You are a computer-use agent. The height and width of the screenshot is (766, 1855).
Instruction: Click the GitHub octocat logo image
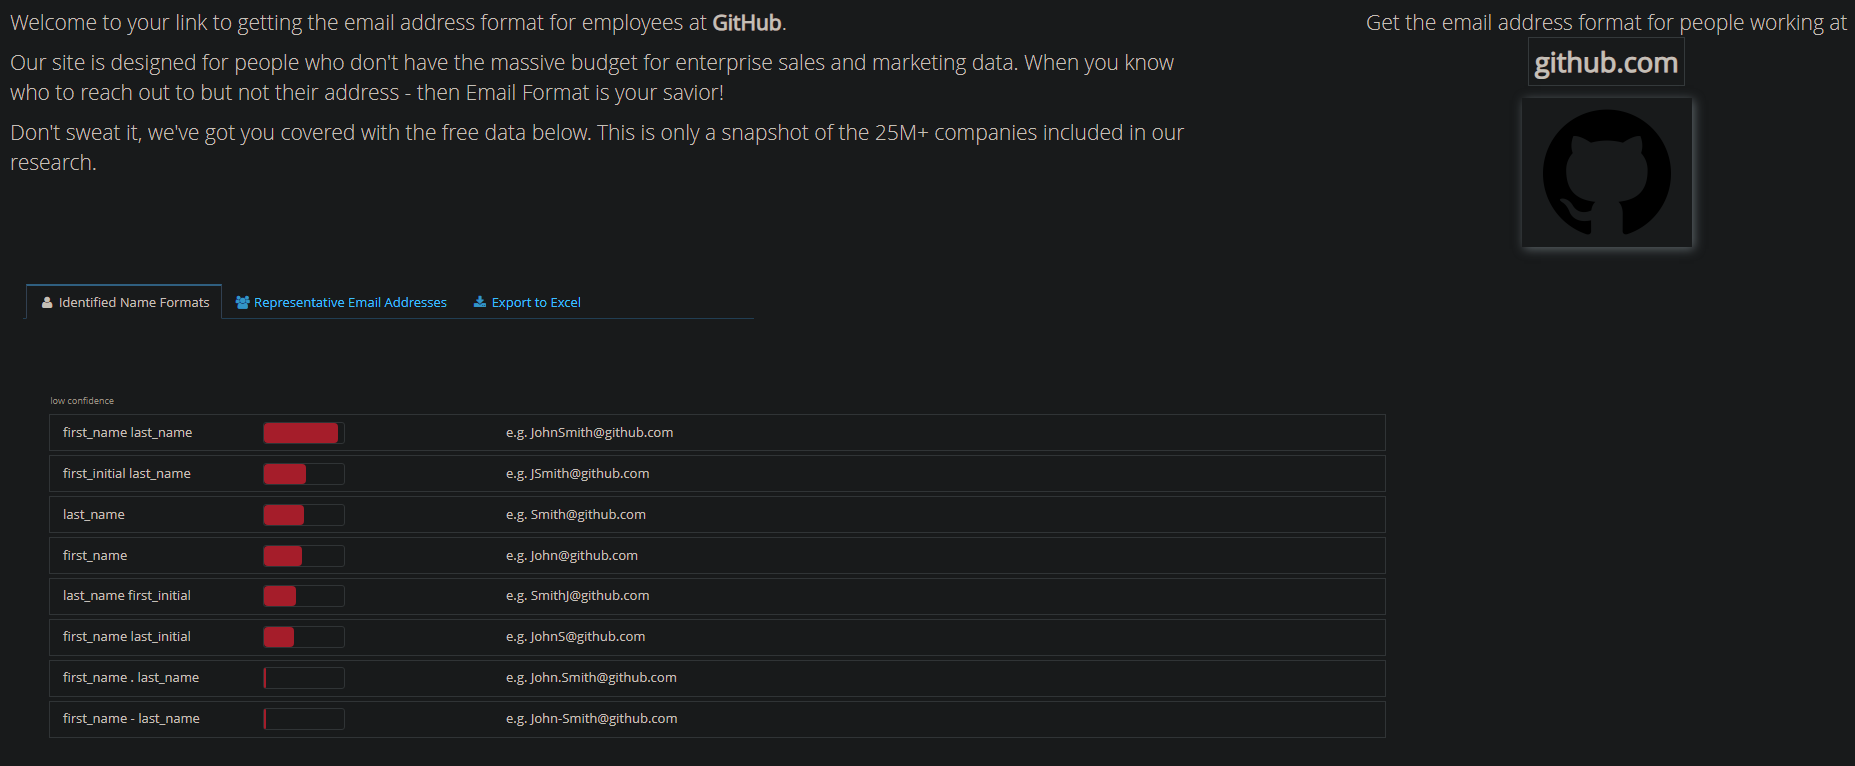coord(1606,173)
